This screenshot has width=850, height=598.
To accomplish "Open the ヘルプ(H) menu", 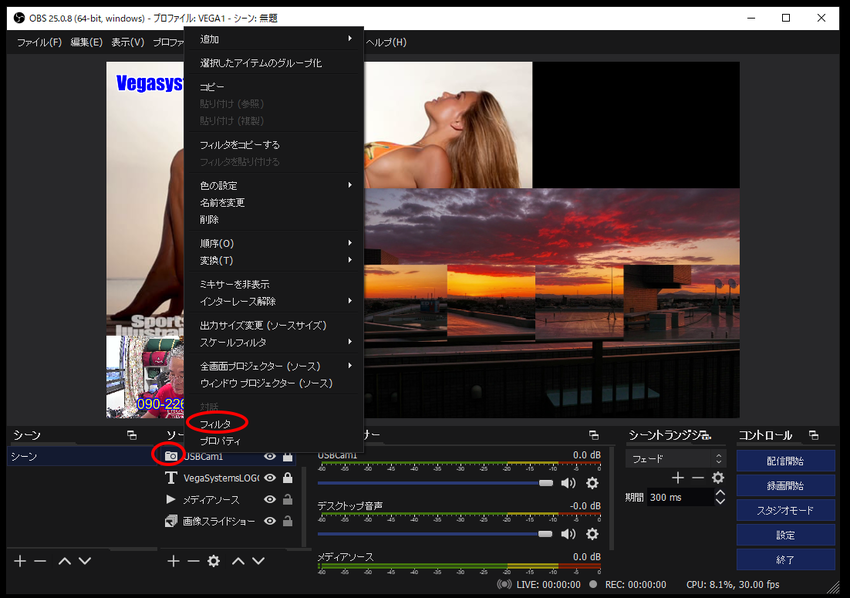I will (x=386, y=42).
